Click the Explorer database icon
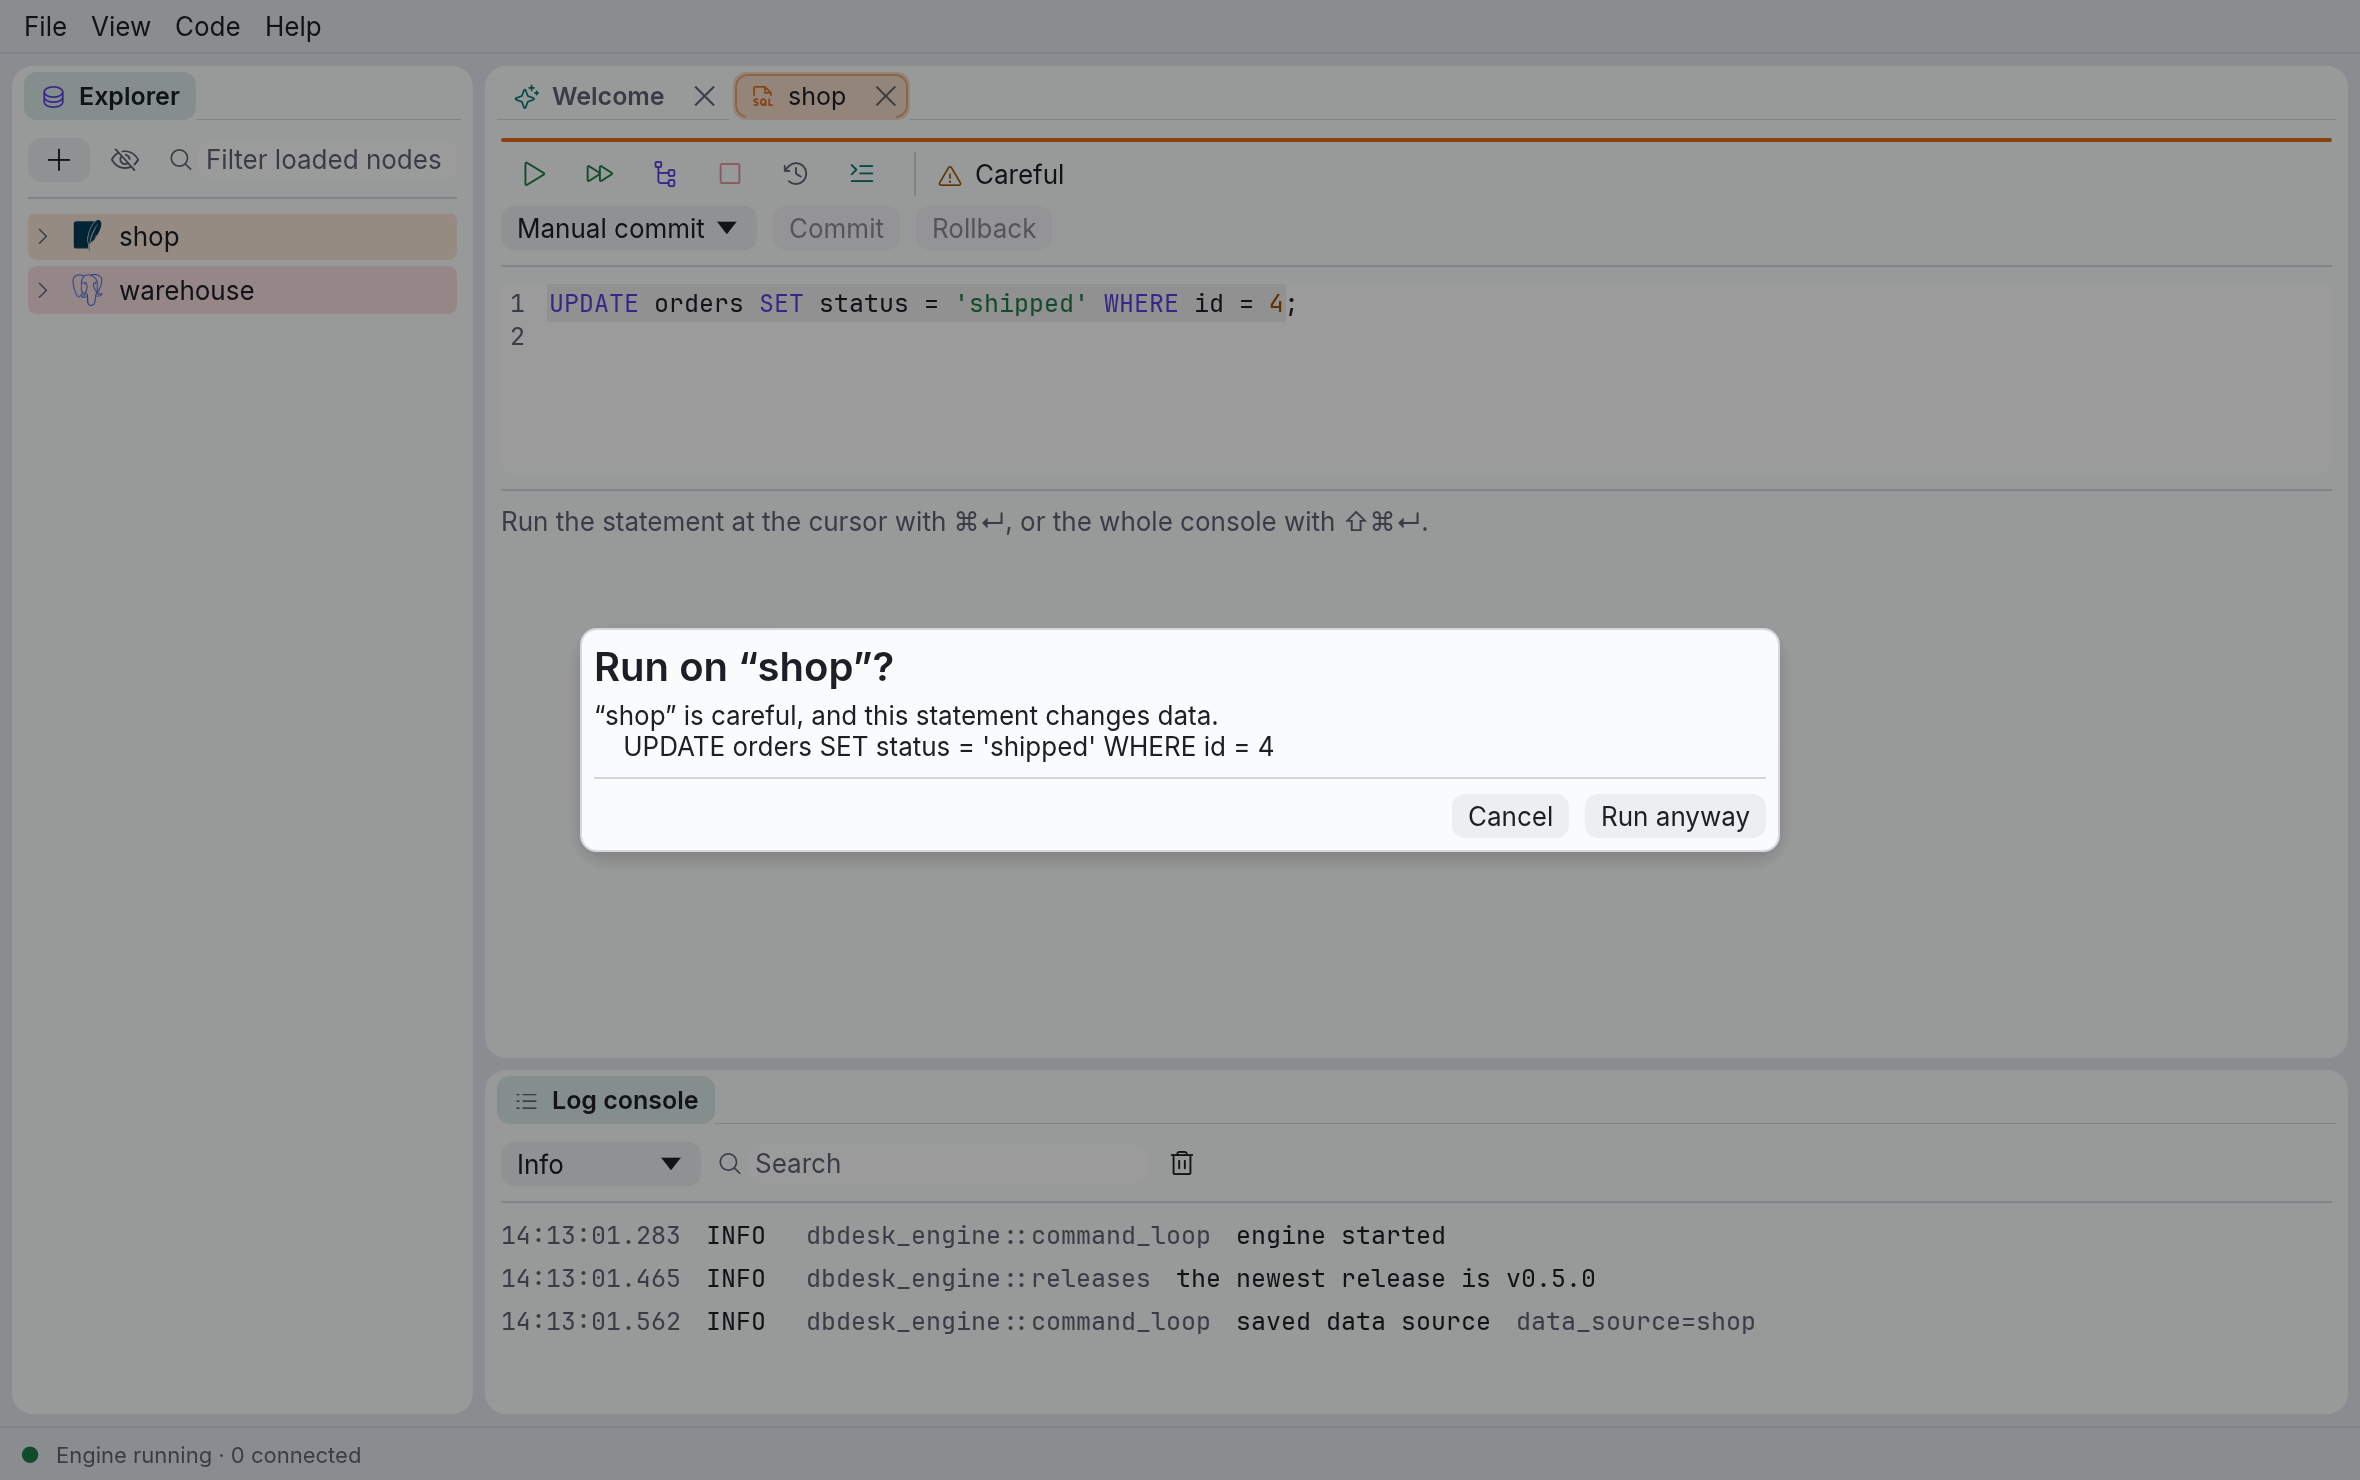This screenshot has height=1480, width=2360. (53, 97)
